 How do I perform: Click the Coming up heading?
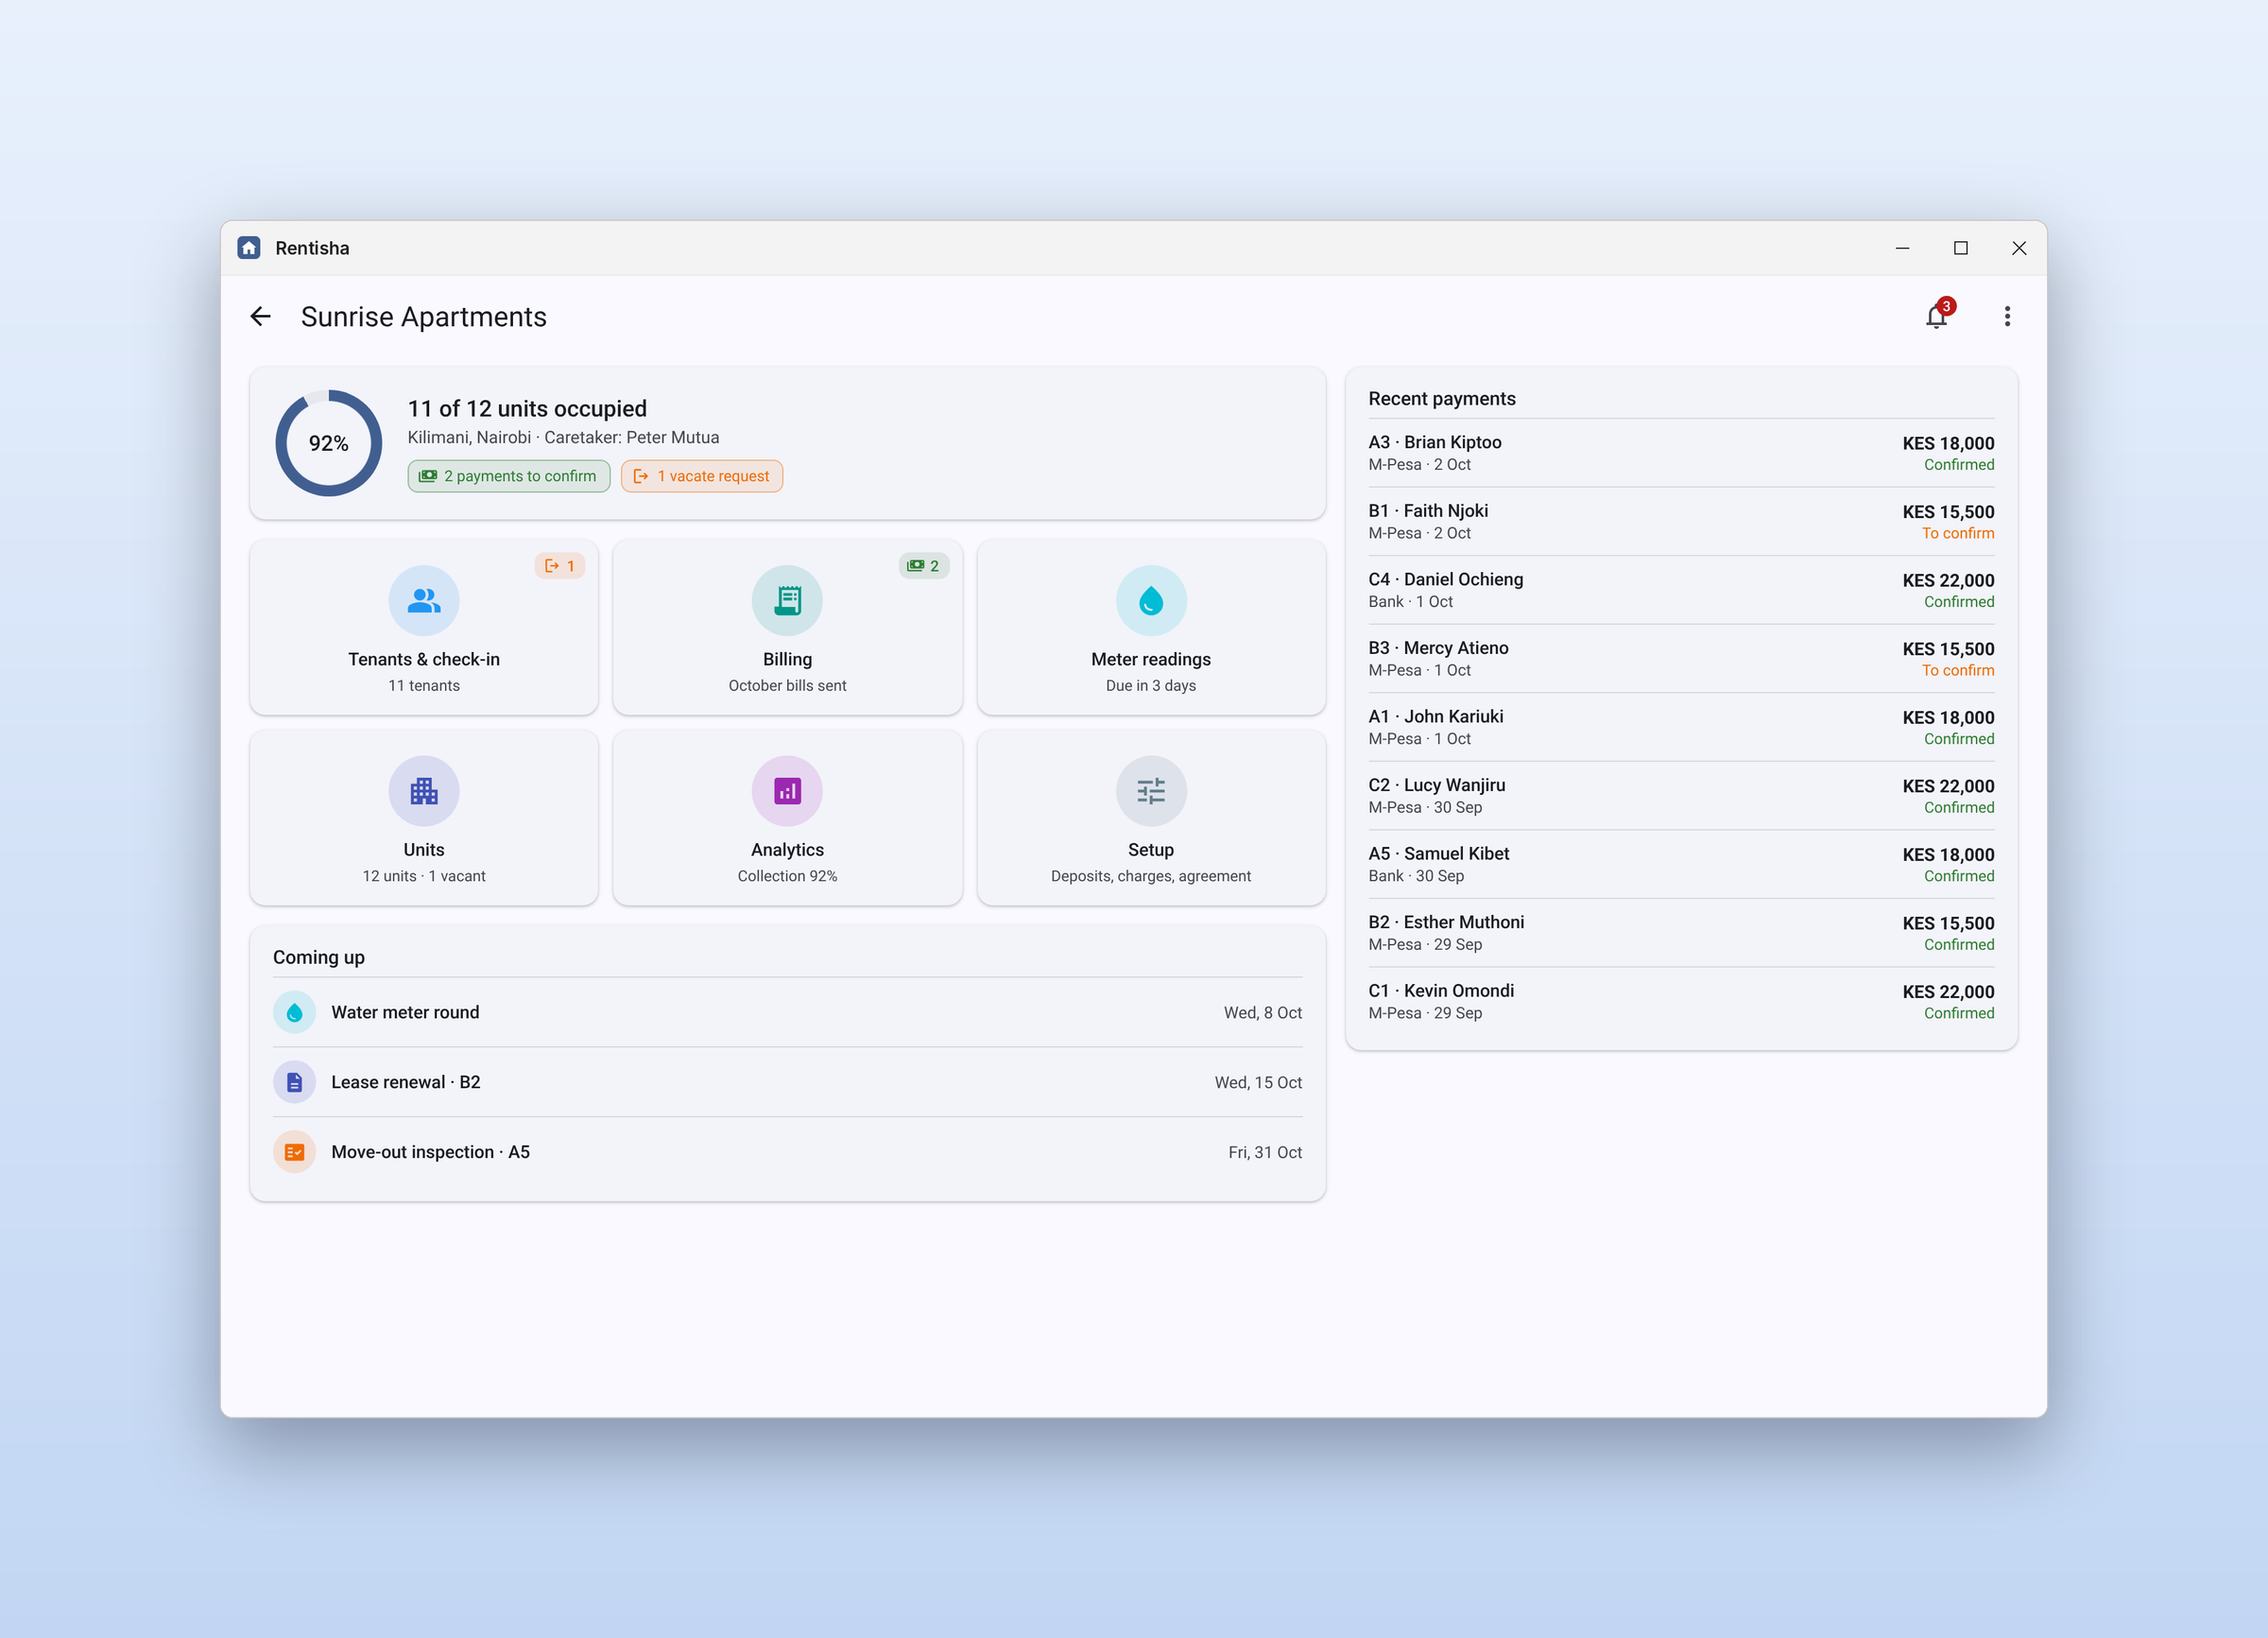point(319,957)
